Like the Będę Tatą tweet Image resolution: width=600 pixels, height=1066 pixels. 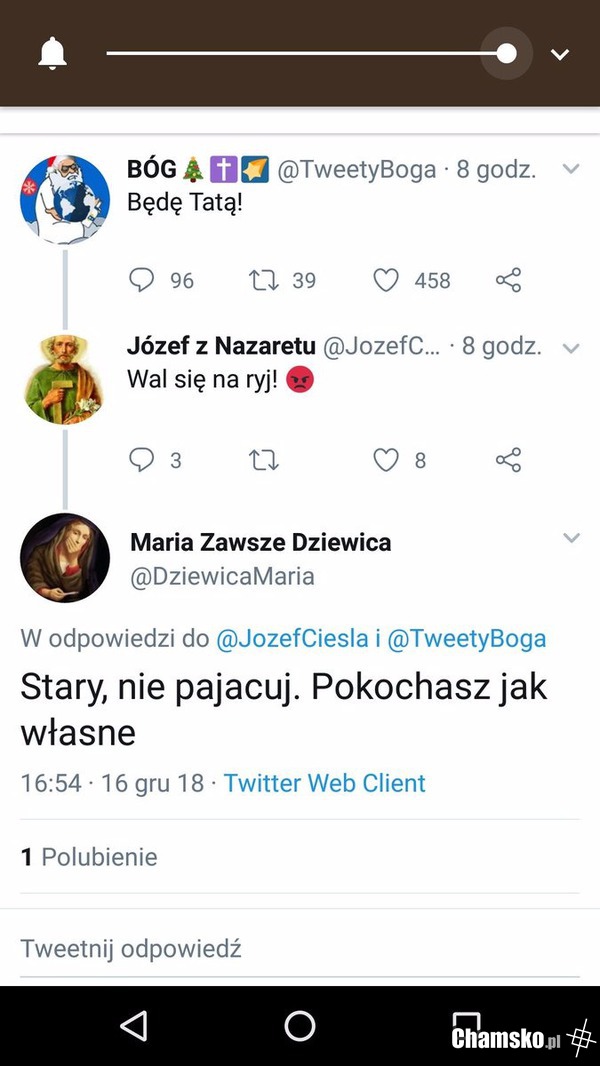point(386,280)
